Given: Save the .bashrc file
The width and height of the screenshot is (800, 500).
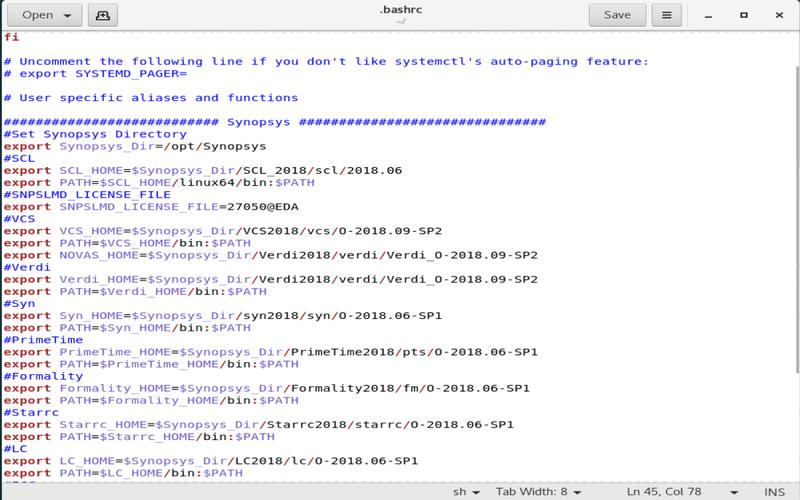Looking at the screenshot, I should [617, 15].
